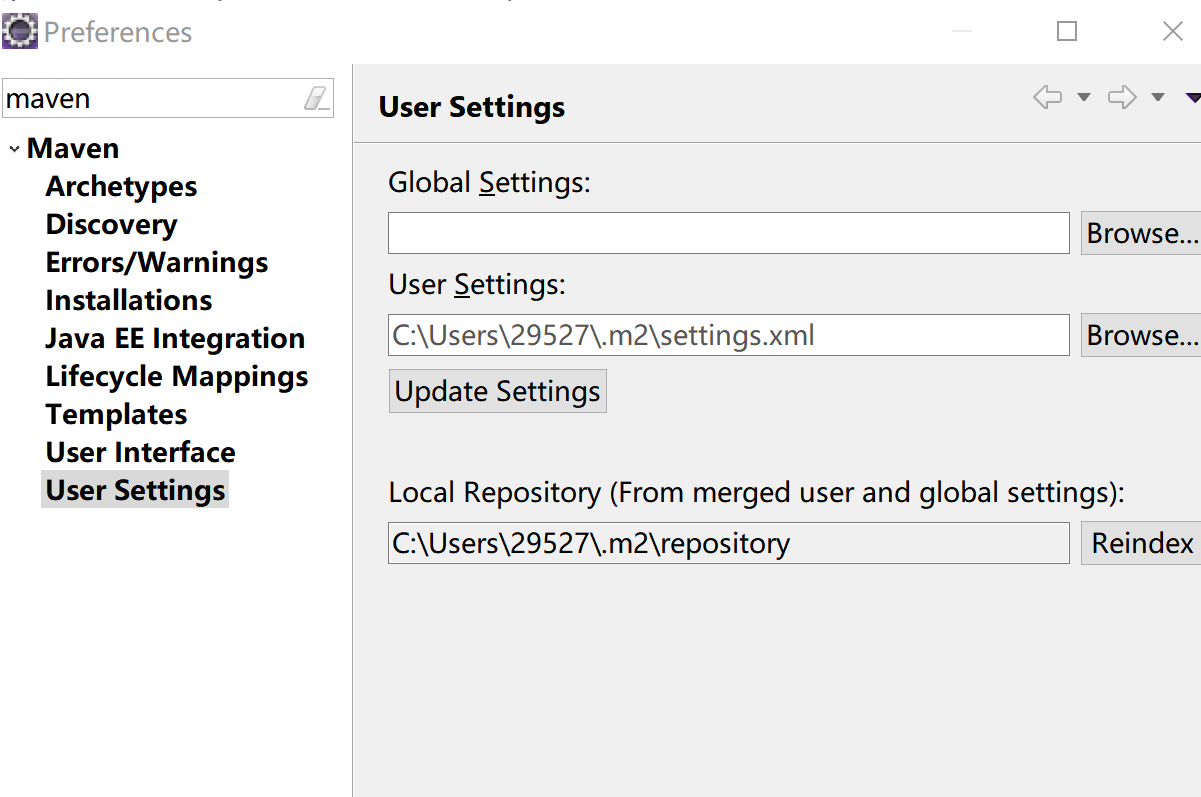Open the forward history dropdown arrow

[x=1158, y=97]
